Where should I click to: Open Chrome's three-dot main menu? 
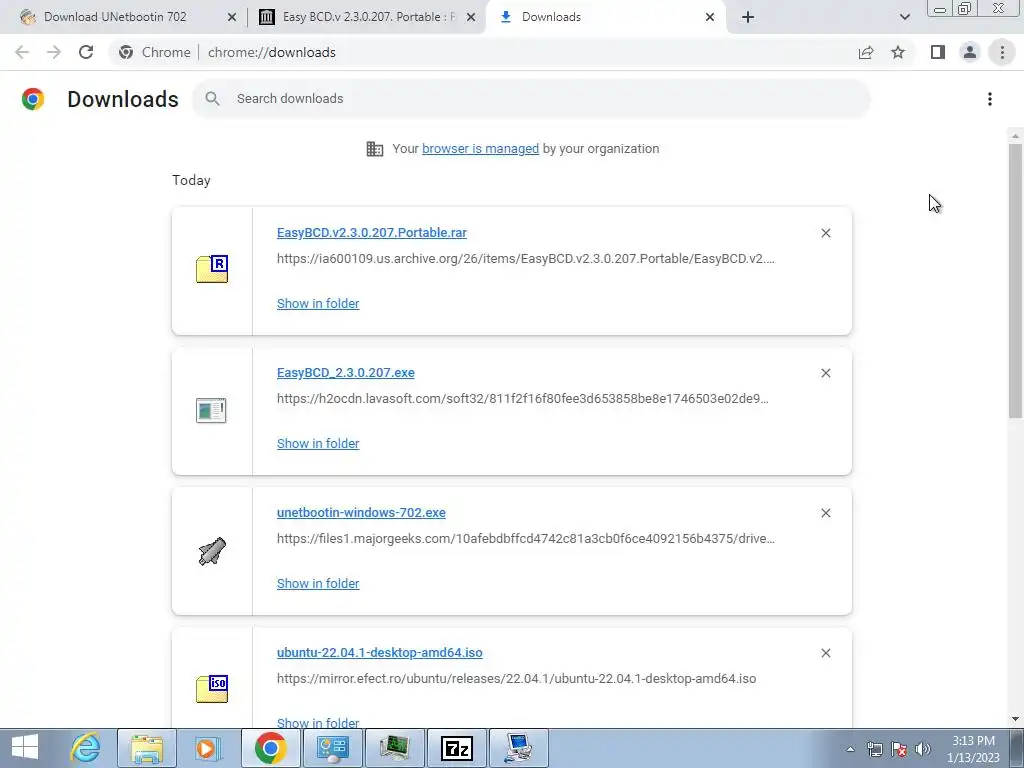1002,52
